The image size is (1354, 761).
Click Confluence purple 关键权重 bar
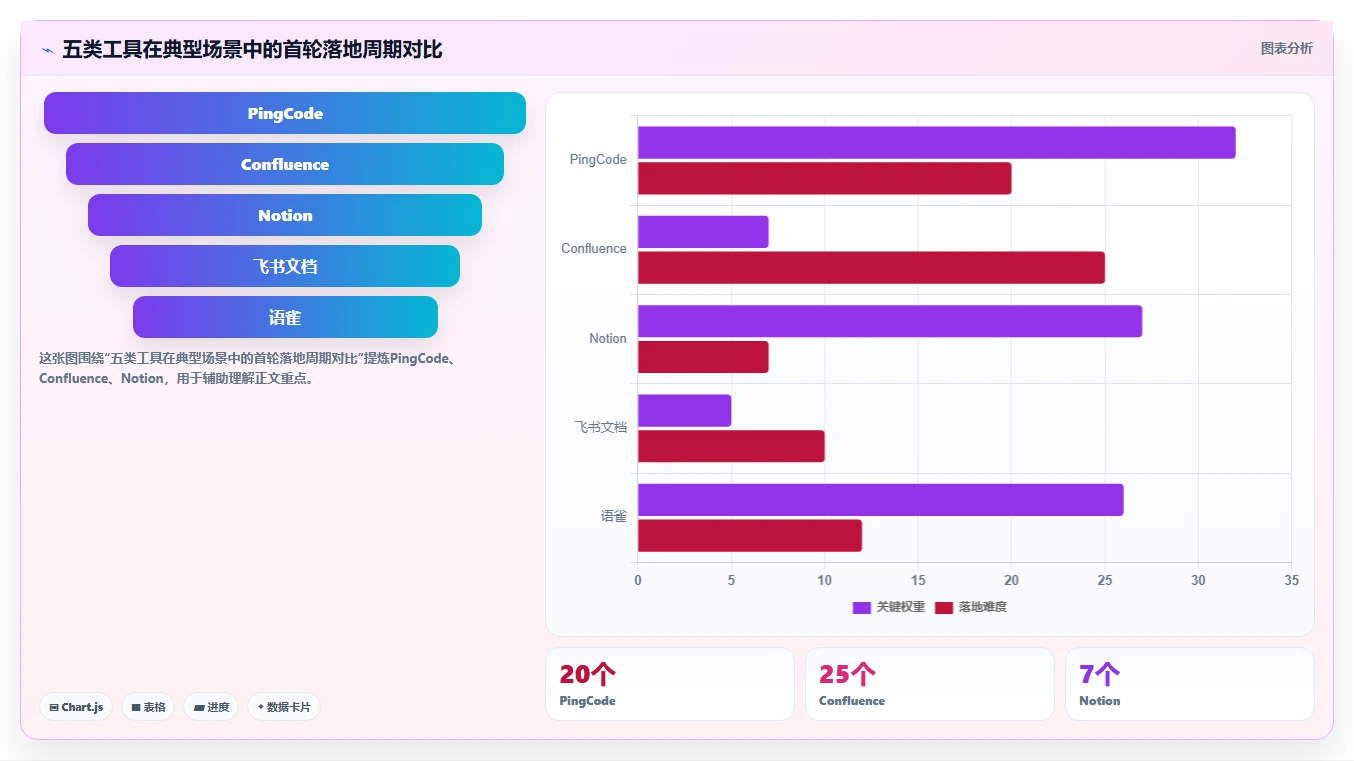click(703, 232)
